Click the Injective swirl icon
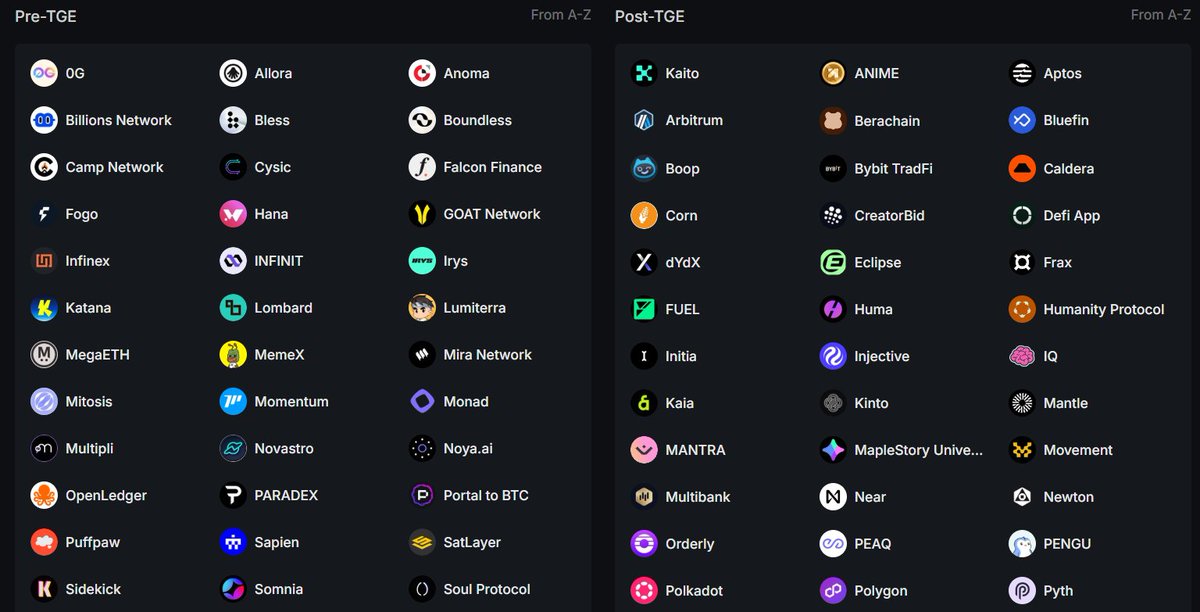This screenshot has width=1200, height=612. (833, 355)
